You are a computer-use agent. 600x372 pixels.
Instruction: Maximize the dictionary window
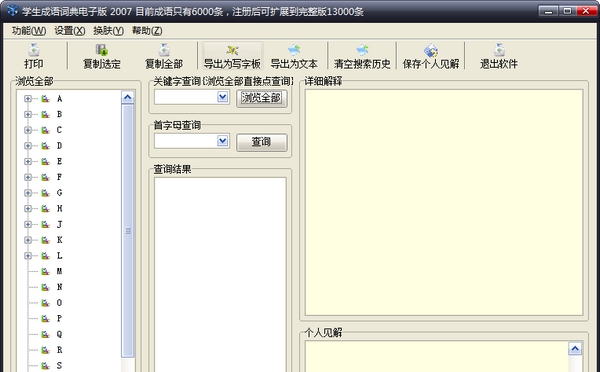point(567,11)
